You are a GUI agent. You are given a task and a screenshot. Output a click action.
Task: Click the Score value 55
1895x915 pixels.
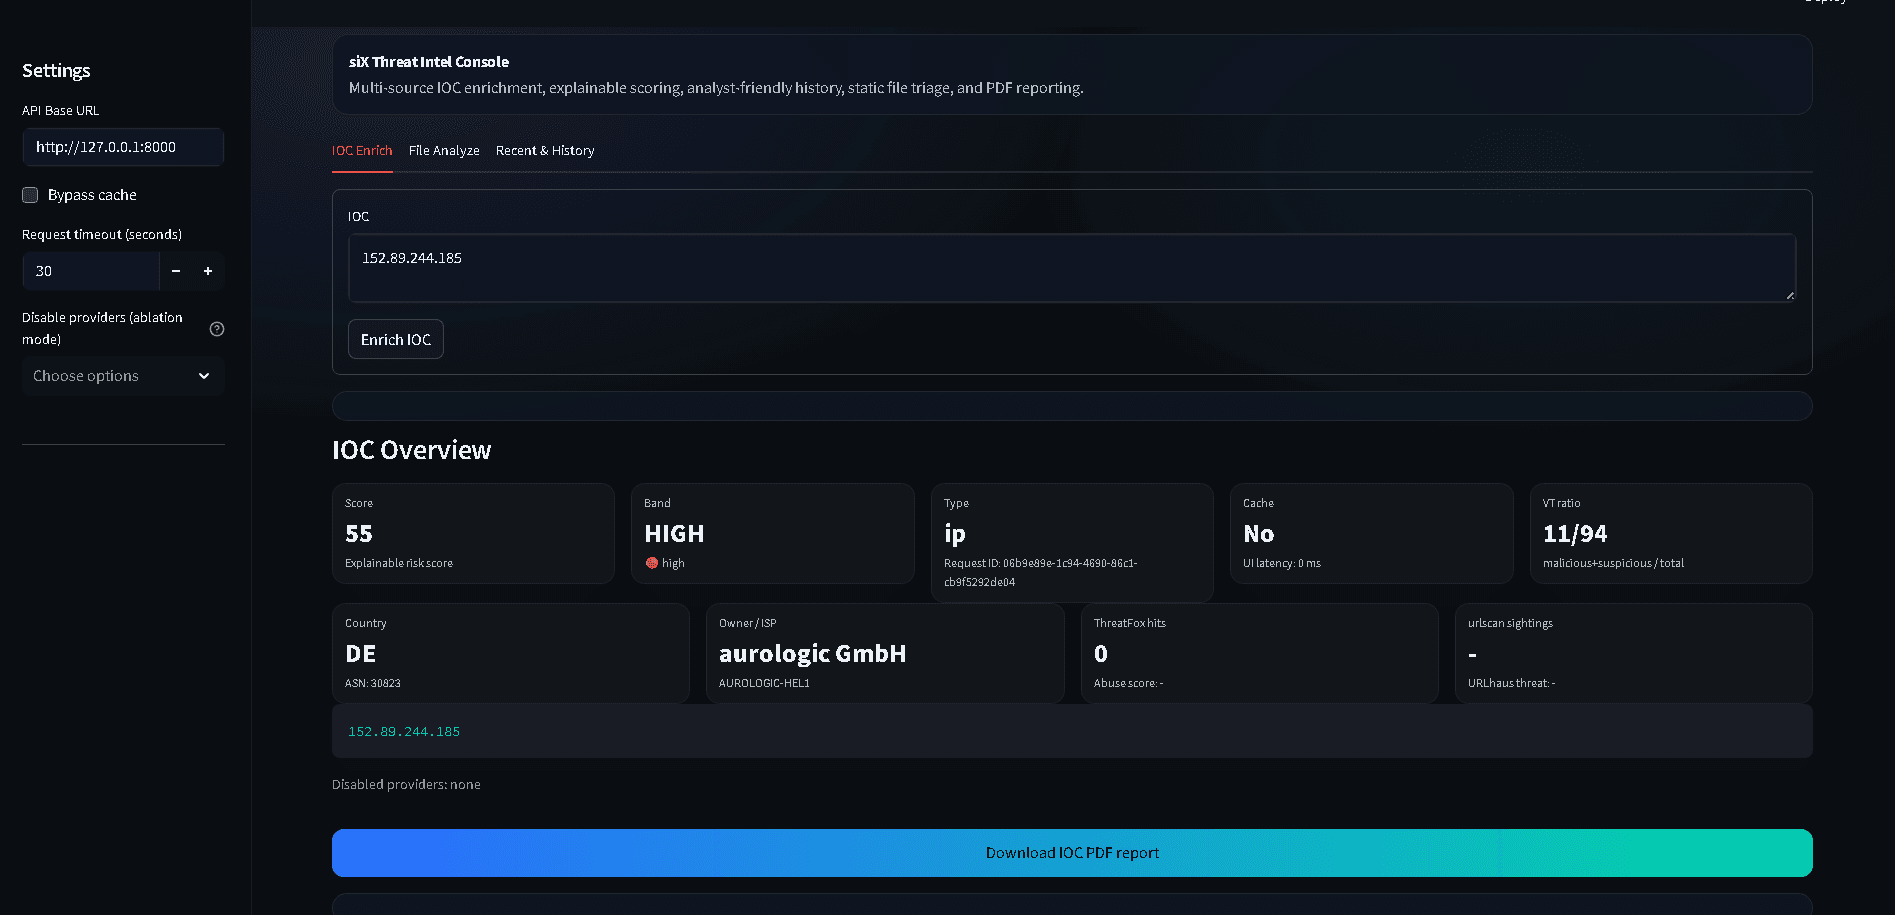(x=359, y=534)
